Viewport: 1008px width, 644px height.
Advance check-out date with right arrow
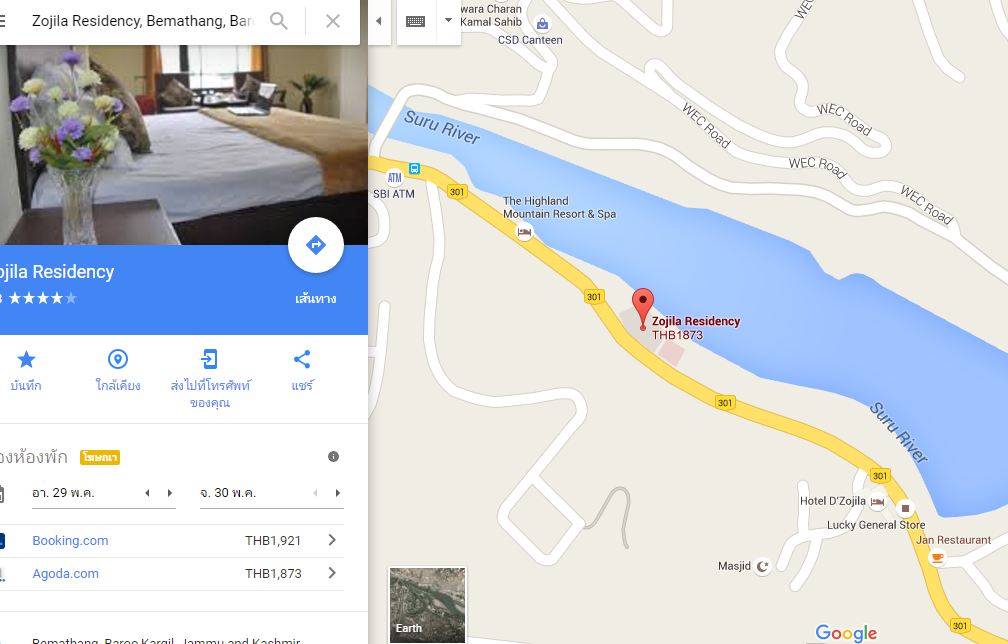(x=338, y=493)
